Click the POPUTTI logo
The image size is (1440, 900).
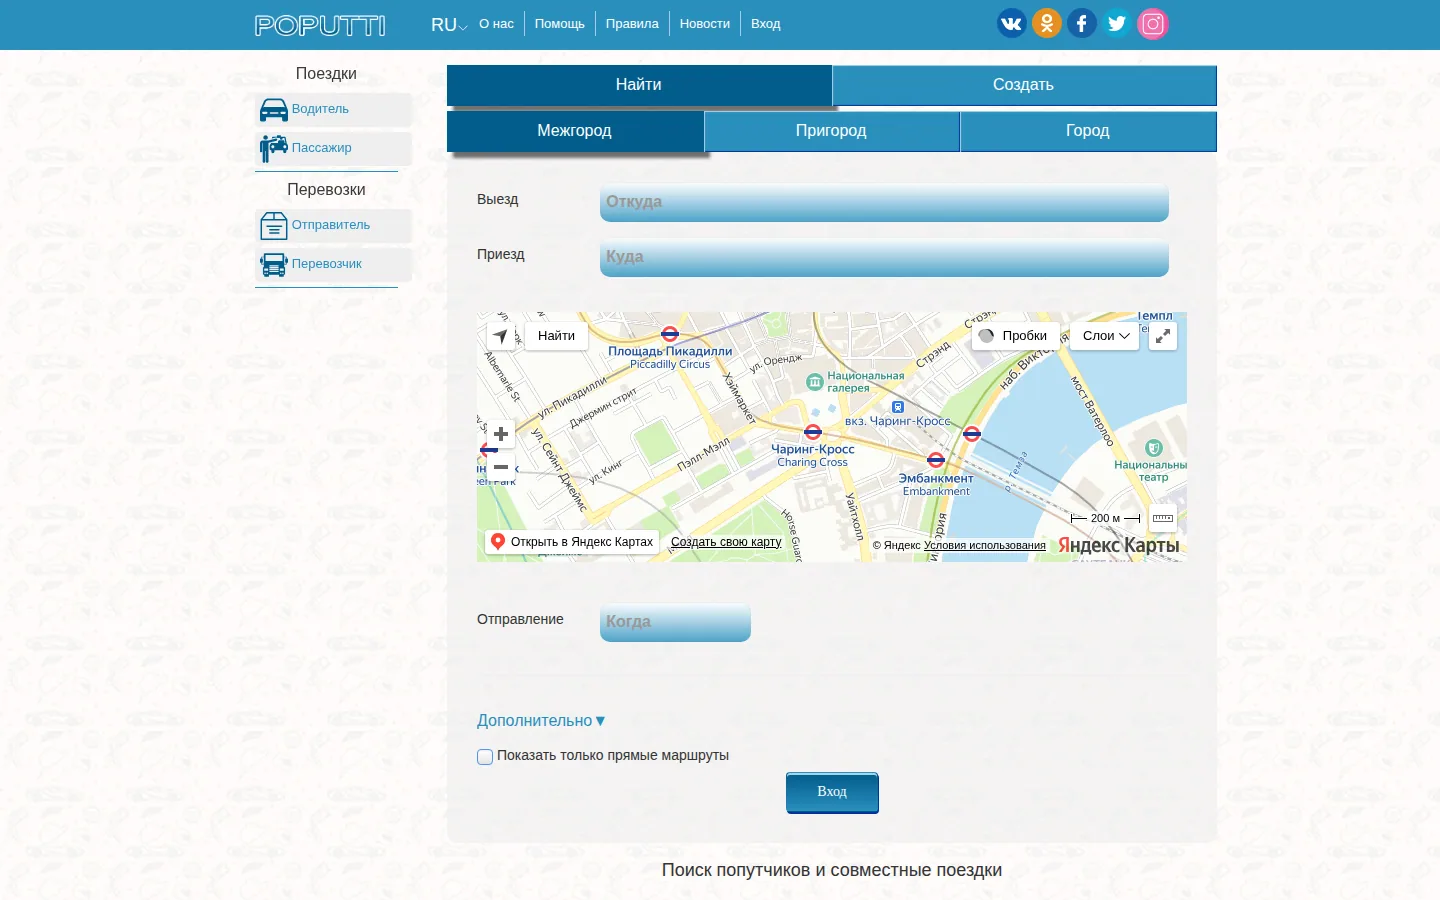pos(320,25)
